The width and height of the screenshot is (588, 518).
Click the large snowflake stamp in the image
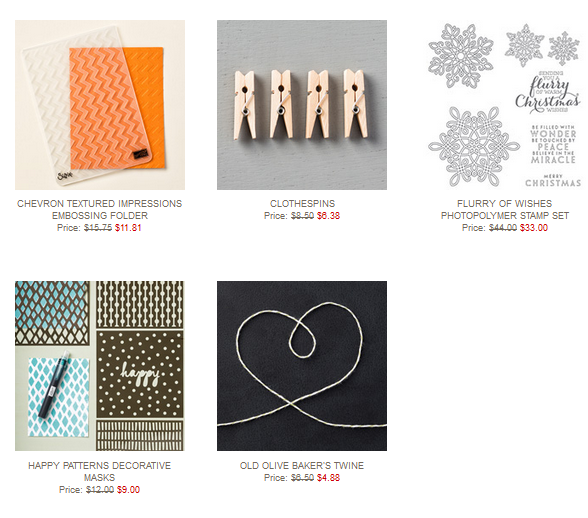click(x=473, y=147)
